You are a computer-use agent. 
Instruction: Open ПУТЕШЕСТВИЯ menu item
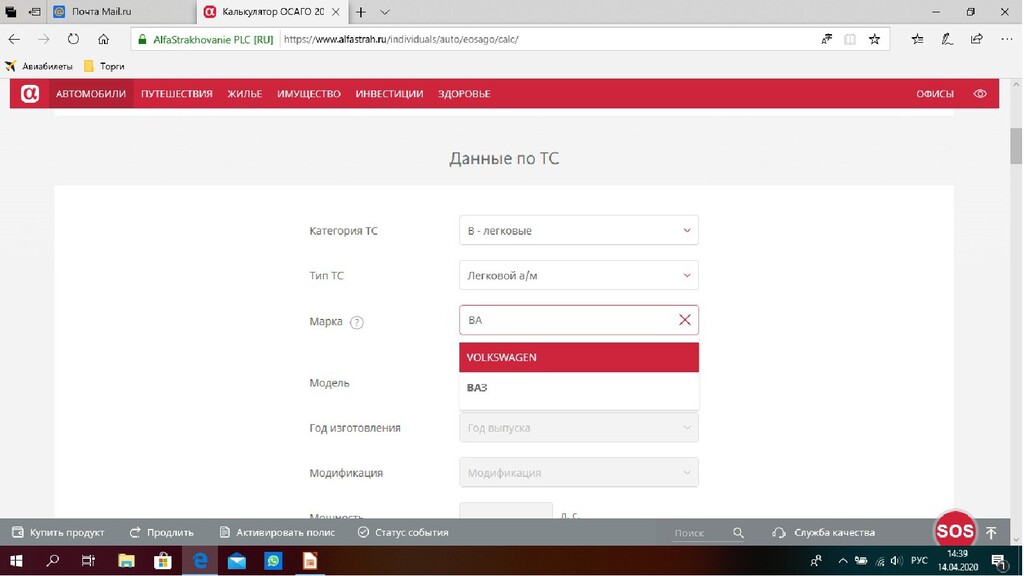176,93
